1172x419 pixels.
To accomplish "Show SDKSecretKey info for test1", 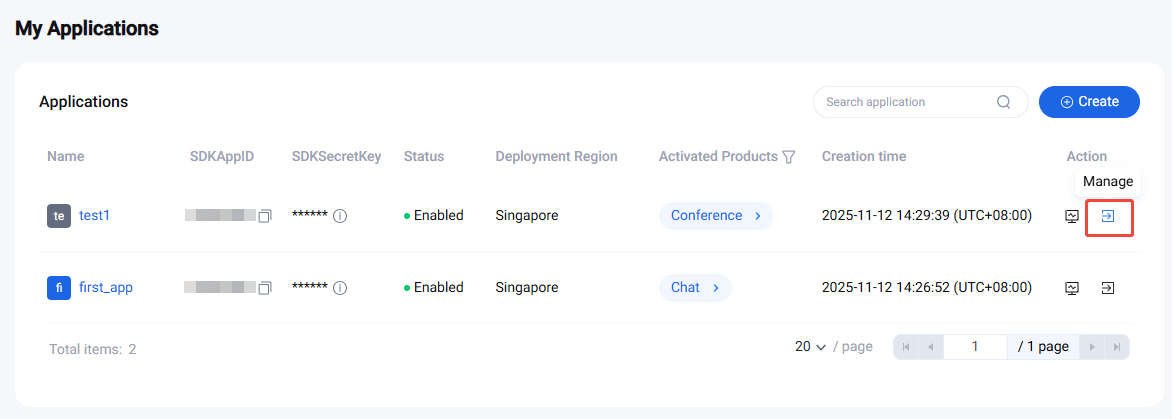I will 340,216.
